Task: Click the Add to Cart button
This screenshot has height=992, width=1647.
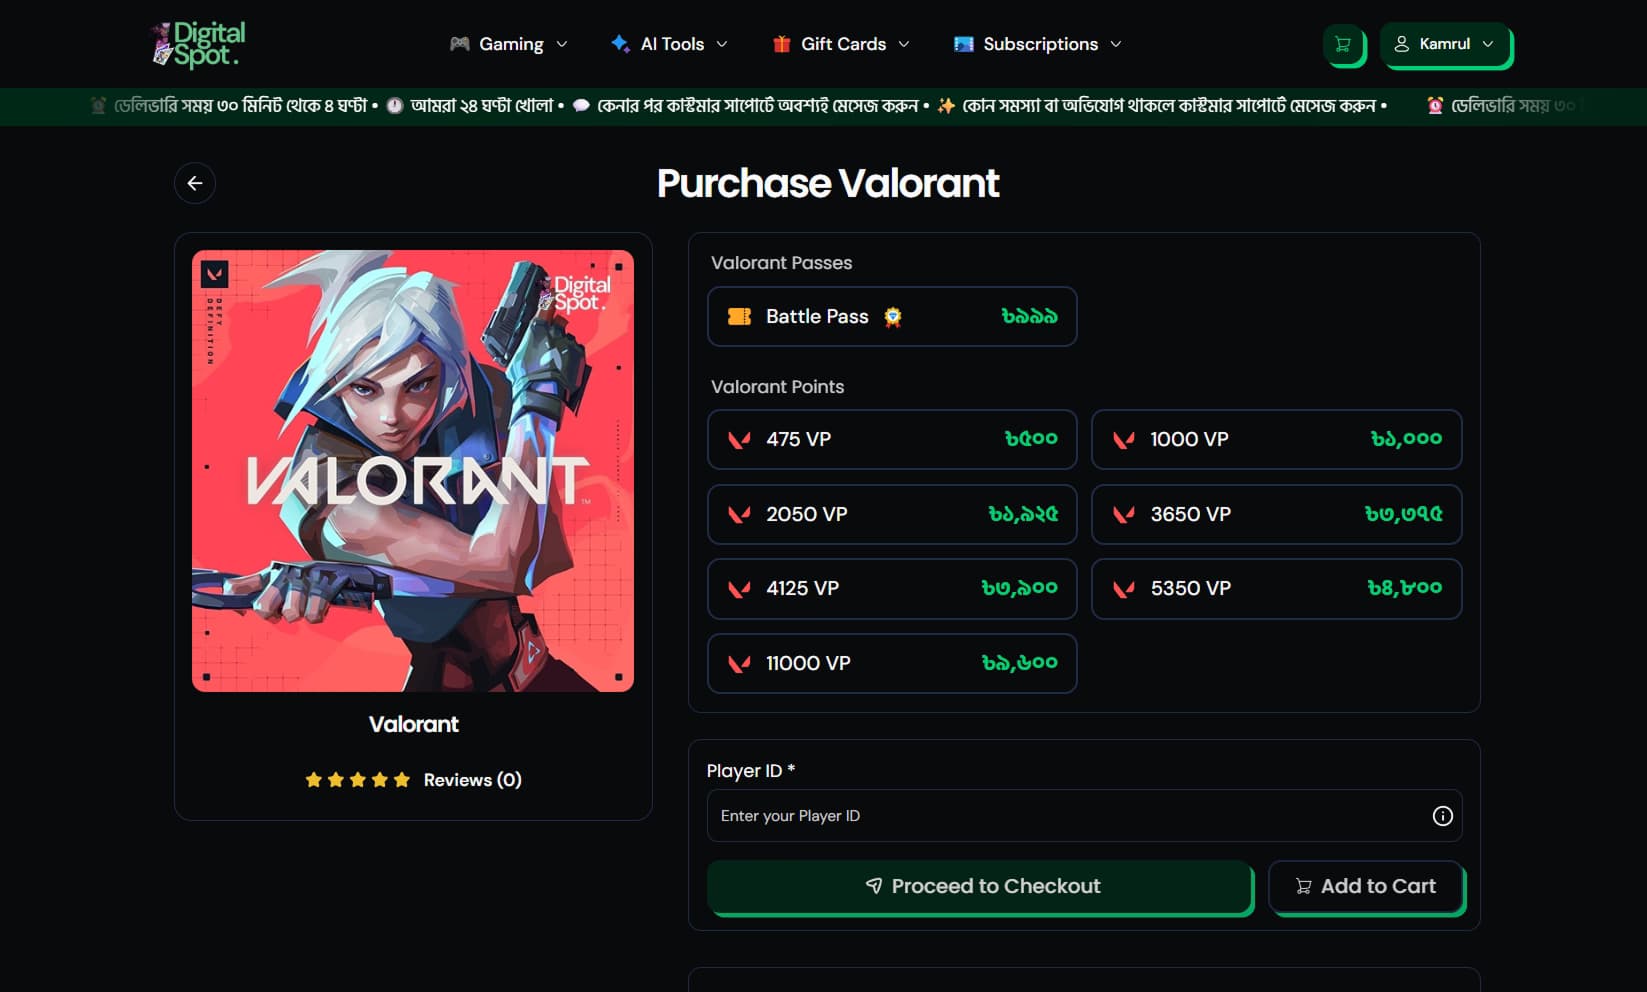Action: [1365, 886]
